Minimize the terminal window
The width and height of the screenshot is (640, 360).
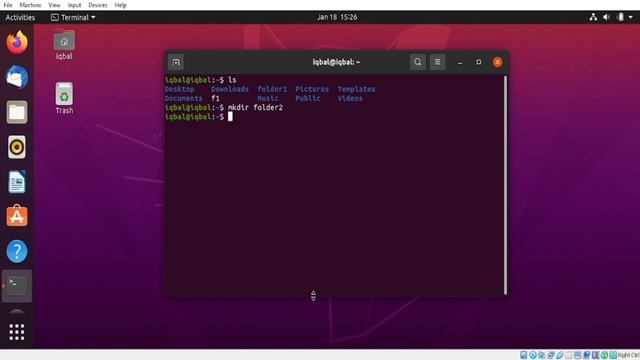pyautogui.click(x=460, y=62)
